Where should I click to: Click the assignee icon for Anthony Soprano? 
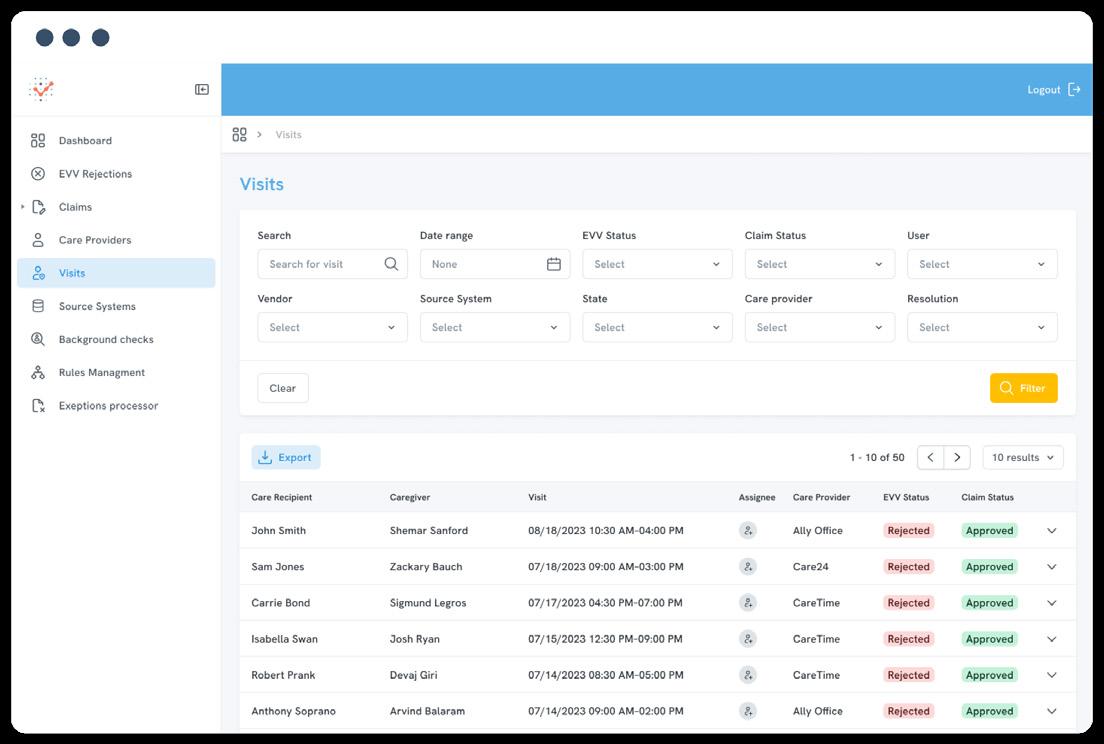(x=748, y=711)
